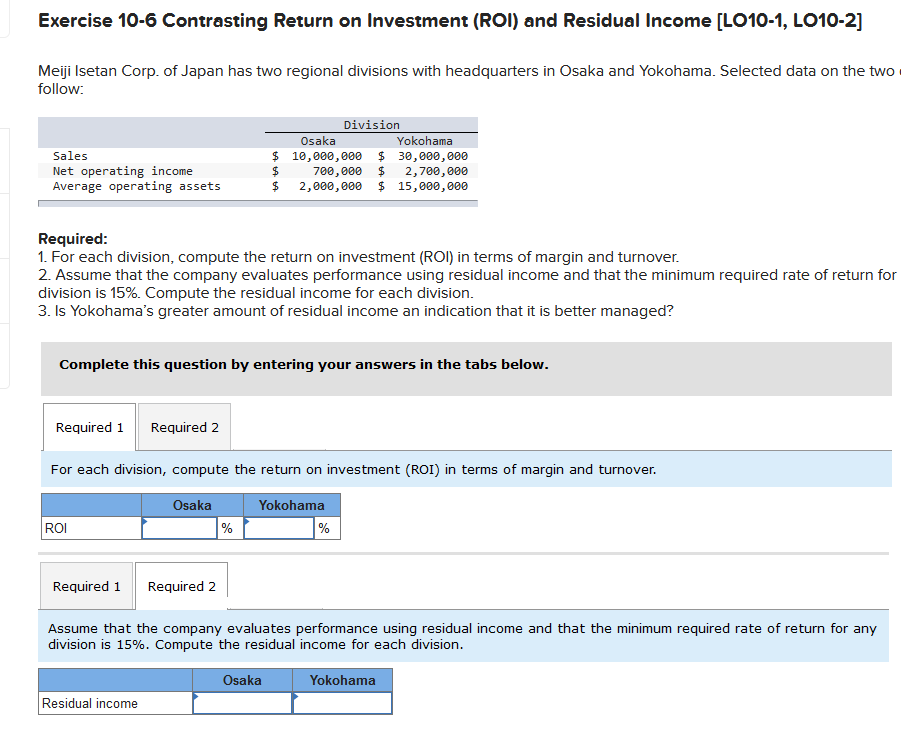Viewport: 904px width, 746px height.
Task: Click the Yokohama ROI input field
Action: point(279,528)
